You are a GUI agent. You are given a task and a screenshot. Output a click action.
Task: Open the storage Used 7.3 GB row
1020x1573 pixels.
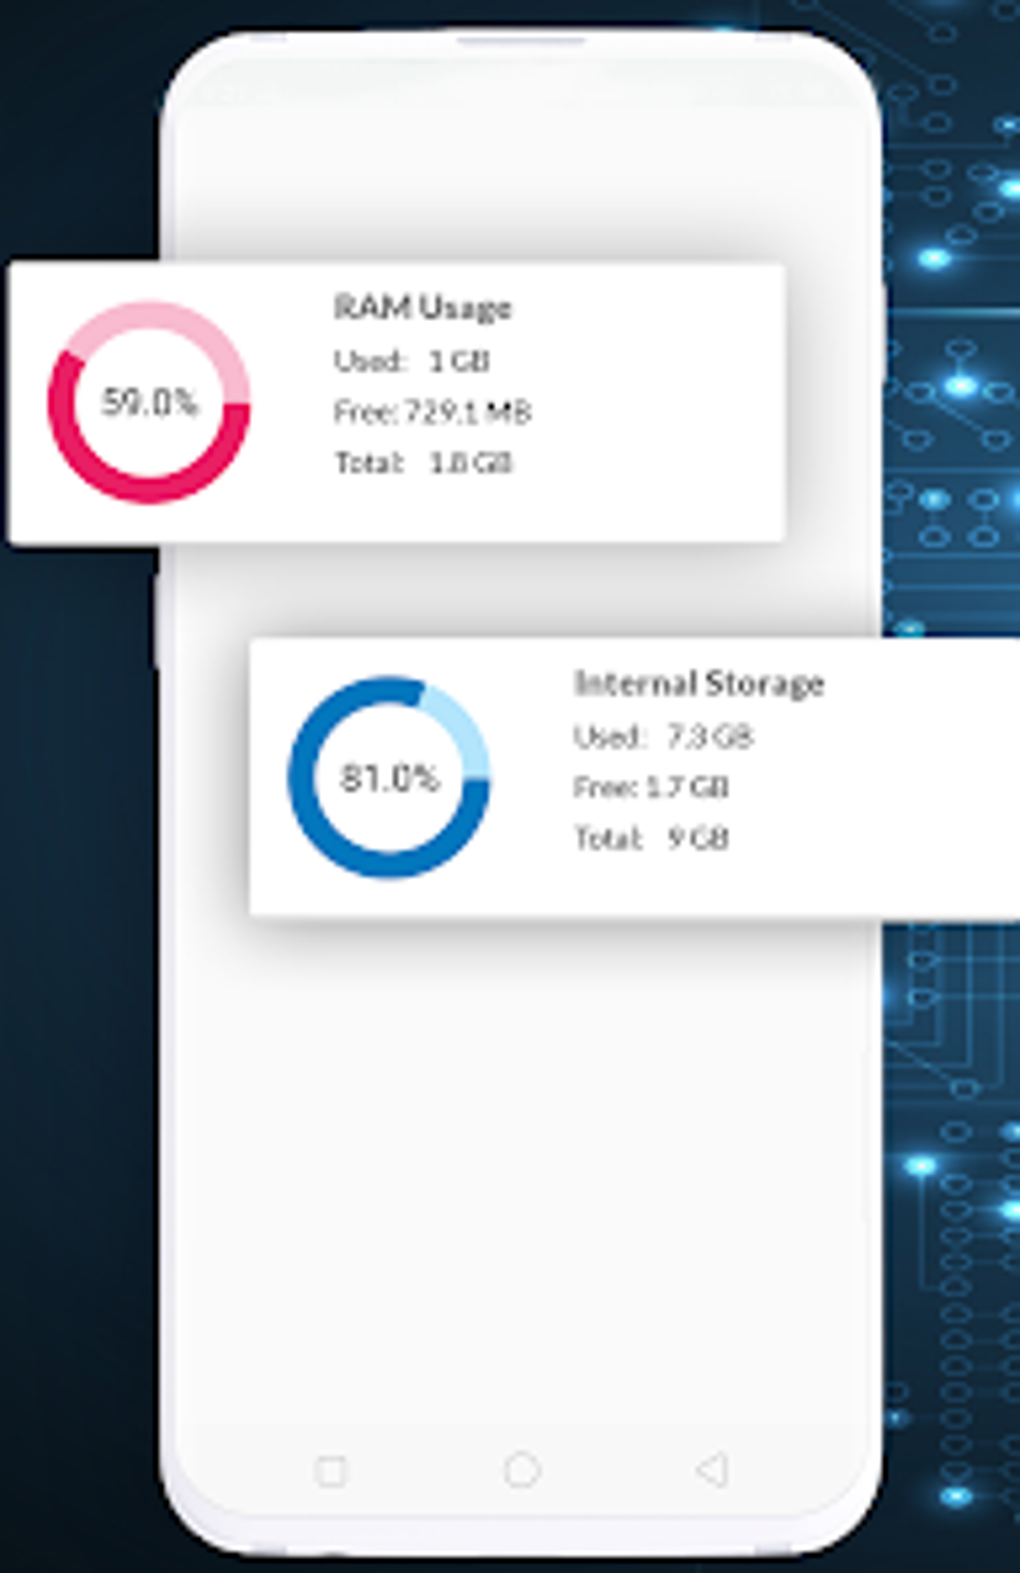point(663,737)
